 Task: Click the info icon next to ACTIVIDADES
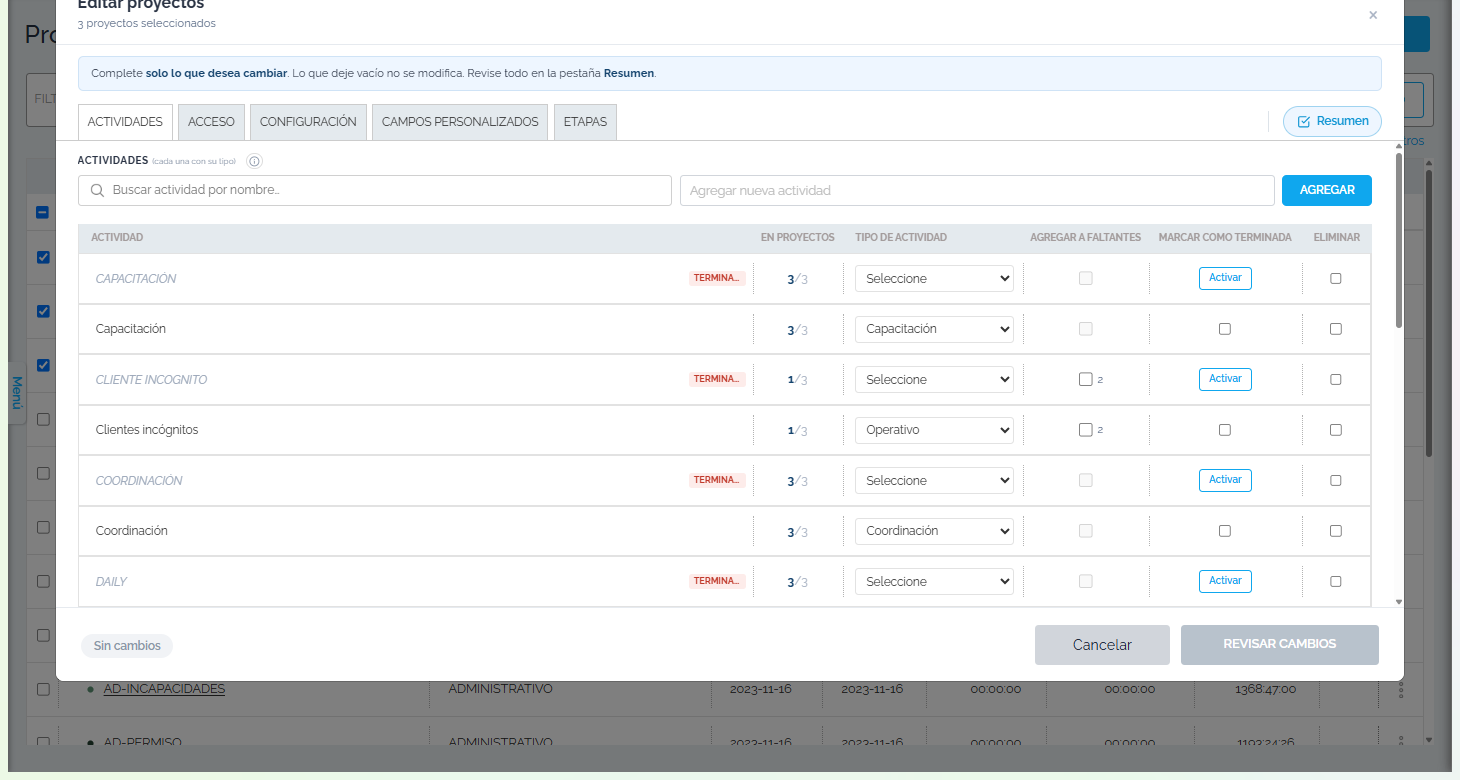pyautogui.click(x=254, y=161)
